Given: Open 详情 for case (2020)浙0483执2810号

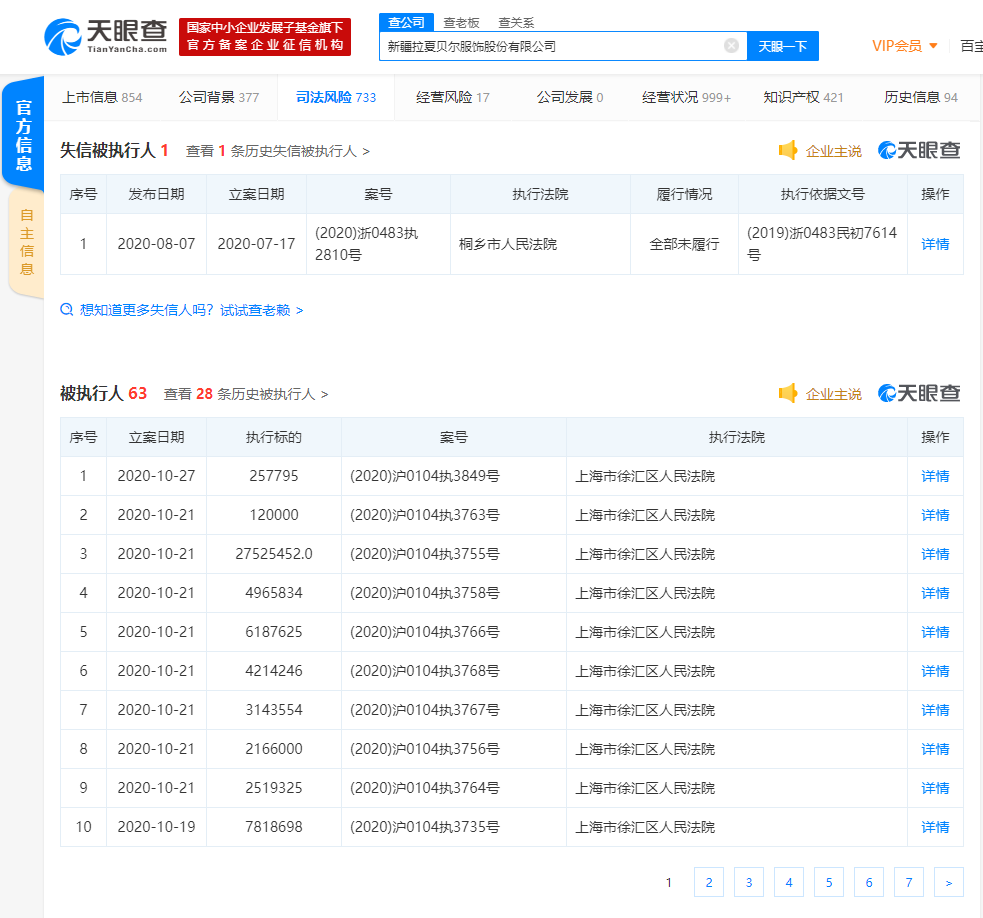Looking at the screenshot, I should [935, 244].
